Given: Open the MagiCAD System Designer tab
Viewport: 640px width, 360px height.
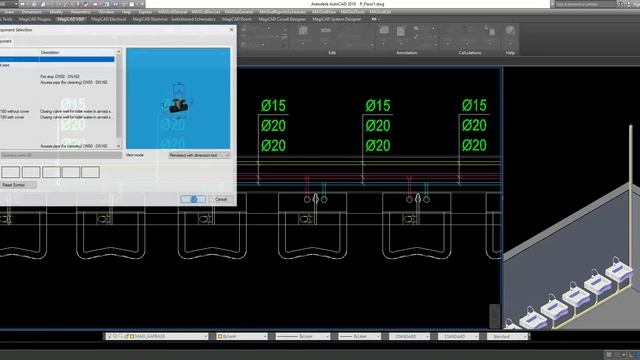Looking at the screenshot, I should 337,19.
